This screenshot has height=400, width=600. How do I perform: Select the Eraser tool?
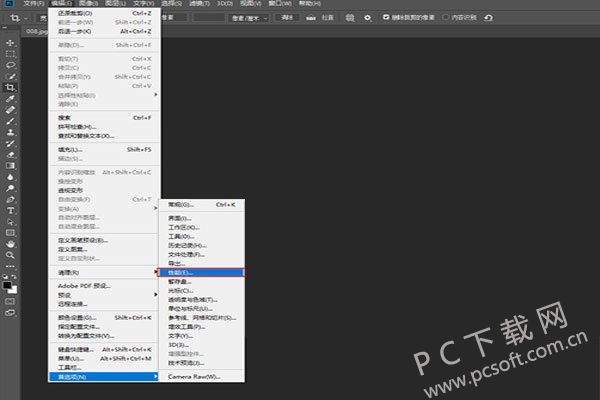10,155
